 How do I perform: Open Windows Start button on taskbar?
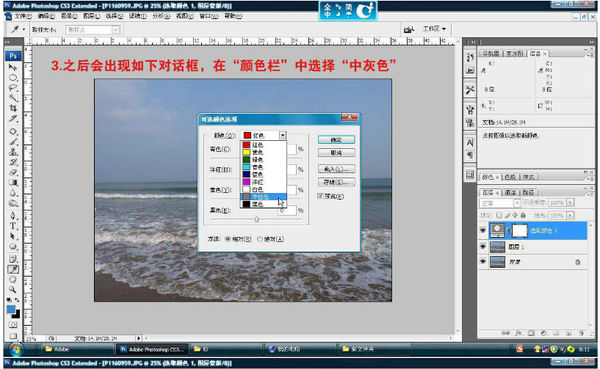pos(16,349)
